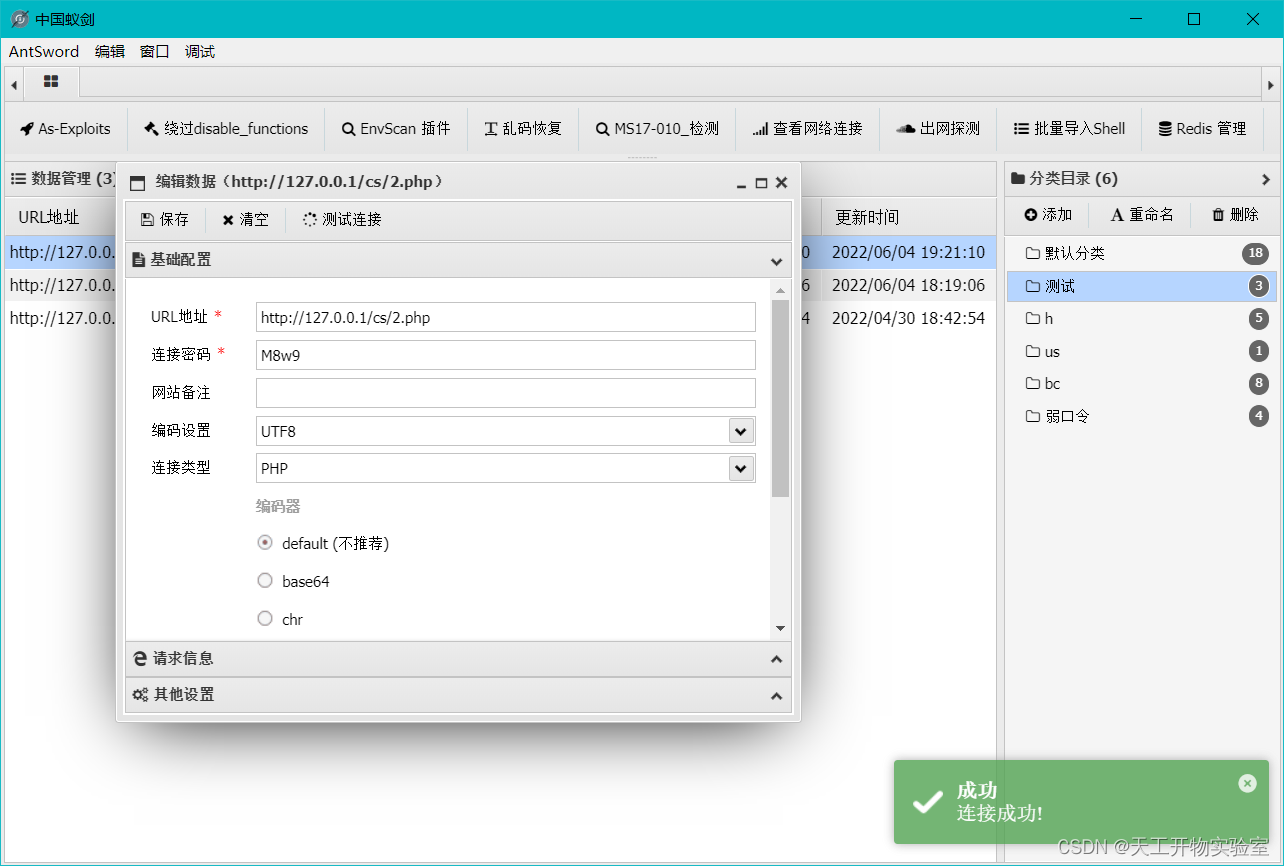Image resolution: width=1284 pixels, height=866 pixels.
Task: Click the grid home tab icon
Action: pyautogui.click(x=51, y=82)
